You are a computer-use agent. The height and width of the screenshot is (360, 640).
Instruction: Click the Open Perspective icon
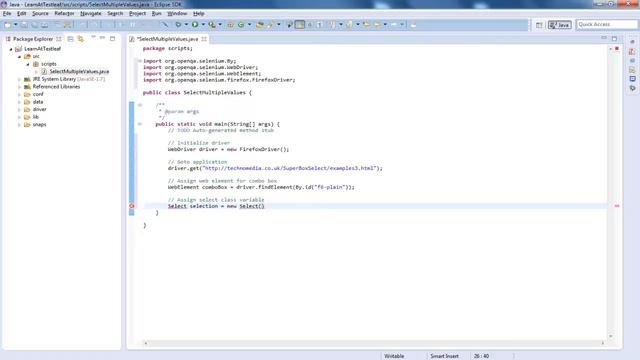(539, 25)
